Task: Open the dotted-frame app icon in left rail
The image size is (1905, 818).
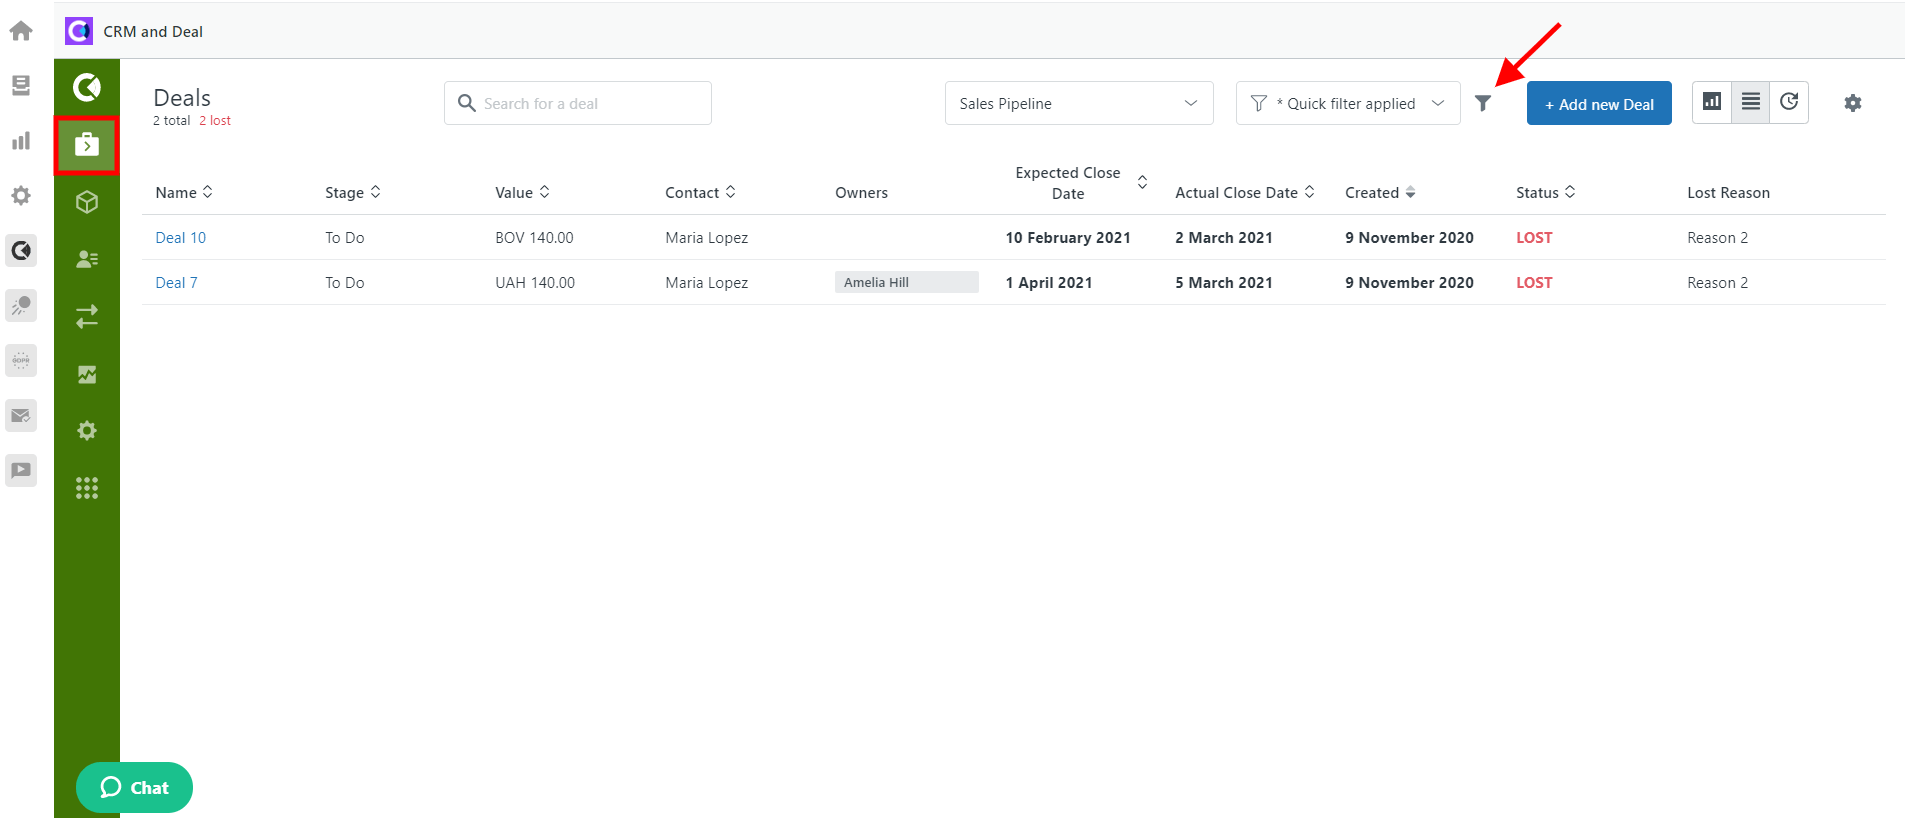Action: [x=21, y=360]
